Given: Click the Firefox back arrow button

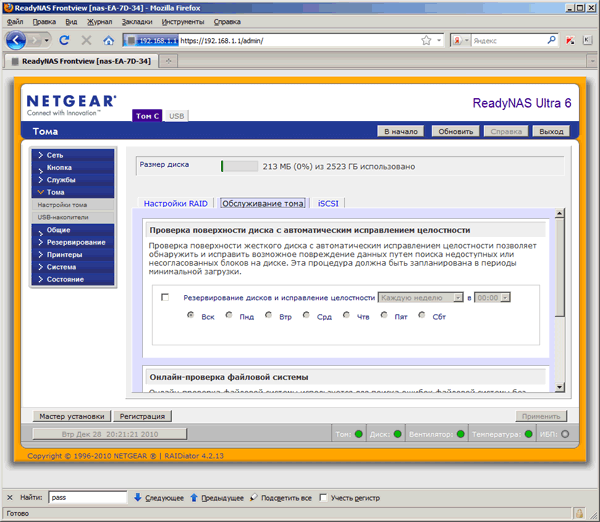Looking at the screenshot, I should (15, 40).
